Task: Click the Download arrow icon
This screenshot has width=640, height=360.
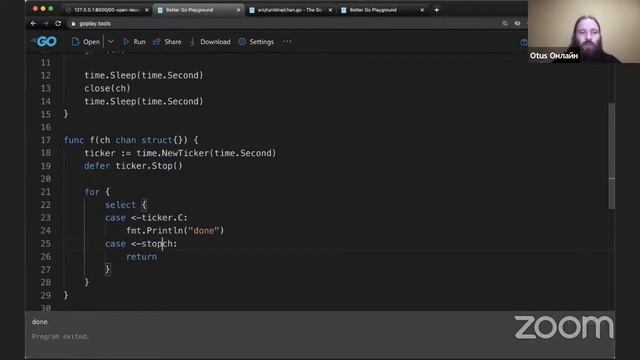Action: tap(193, 42)
